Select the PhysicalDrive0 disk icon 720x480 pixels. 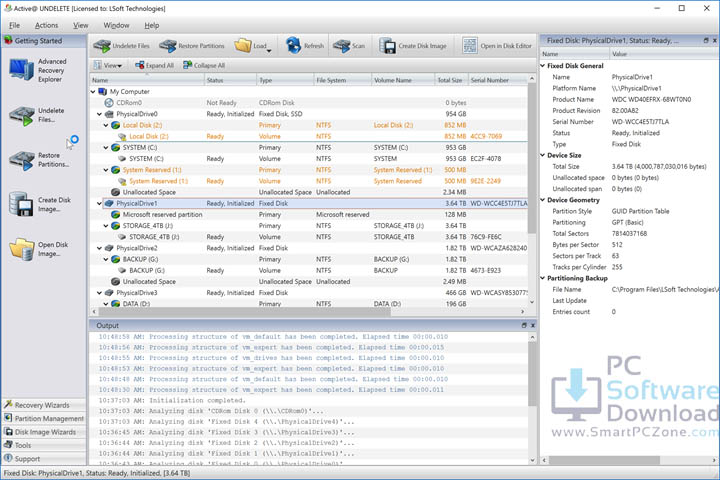(x=109, y=114)
